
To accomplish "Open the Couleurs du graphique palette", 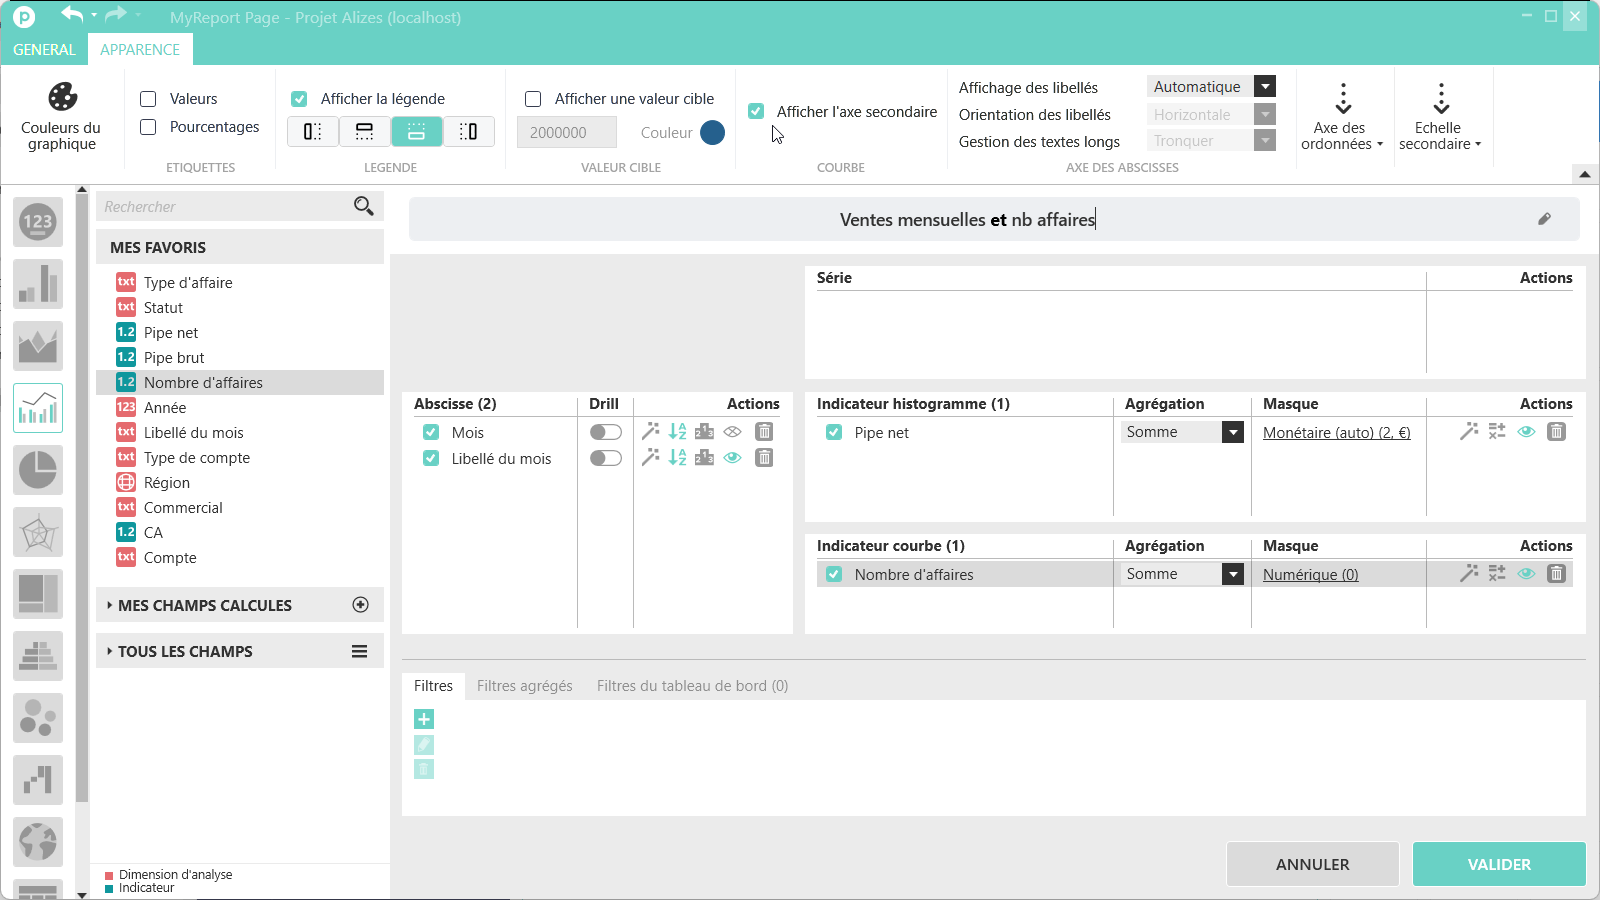I will 62,116.
